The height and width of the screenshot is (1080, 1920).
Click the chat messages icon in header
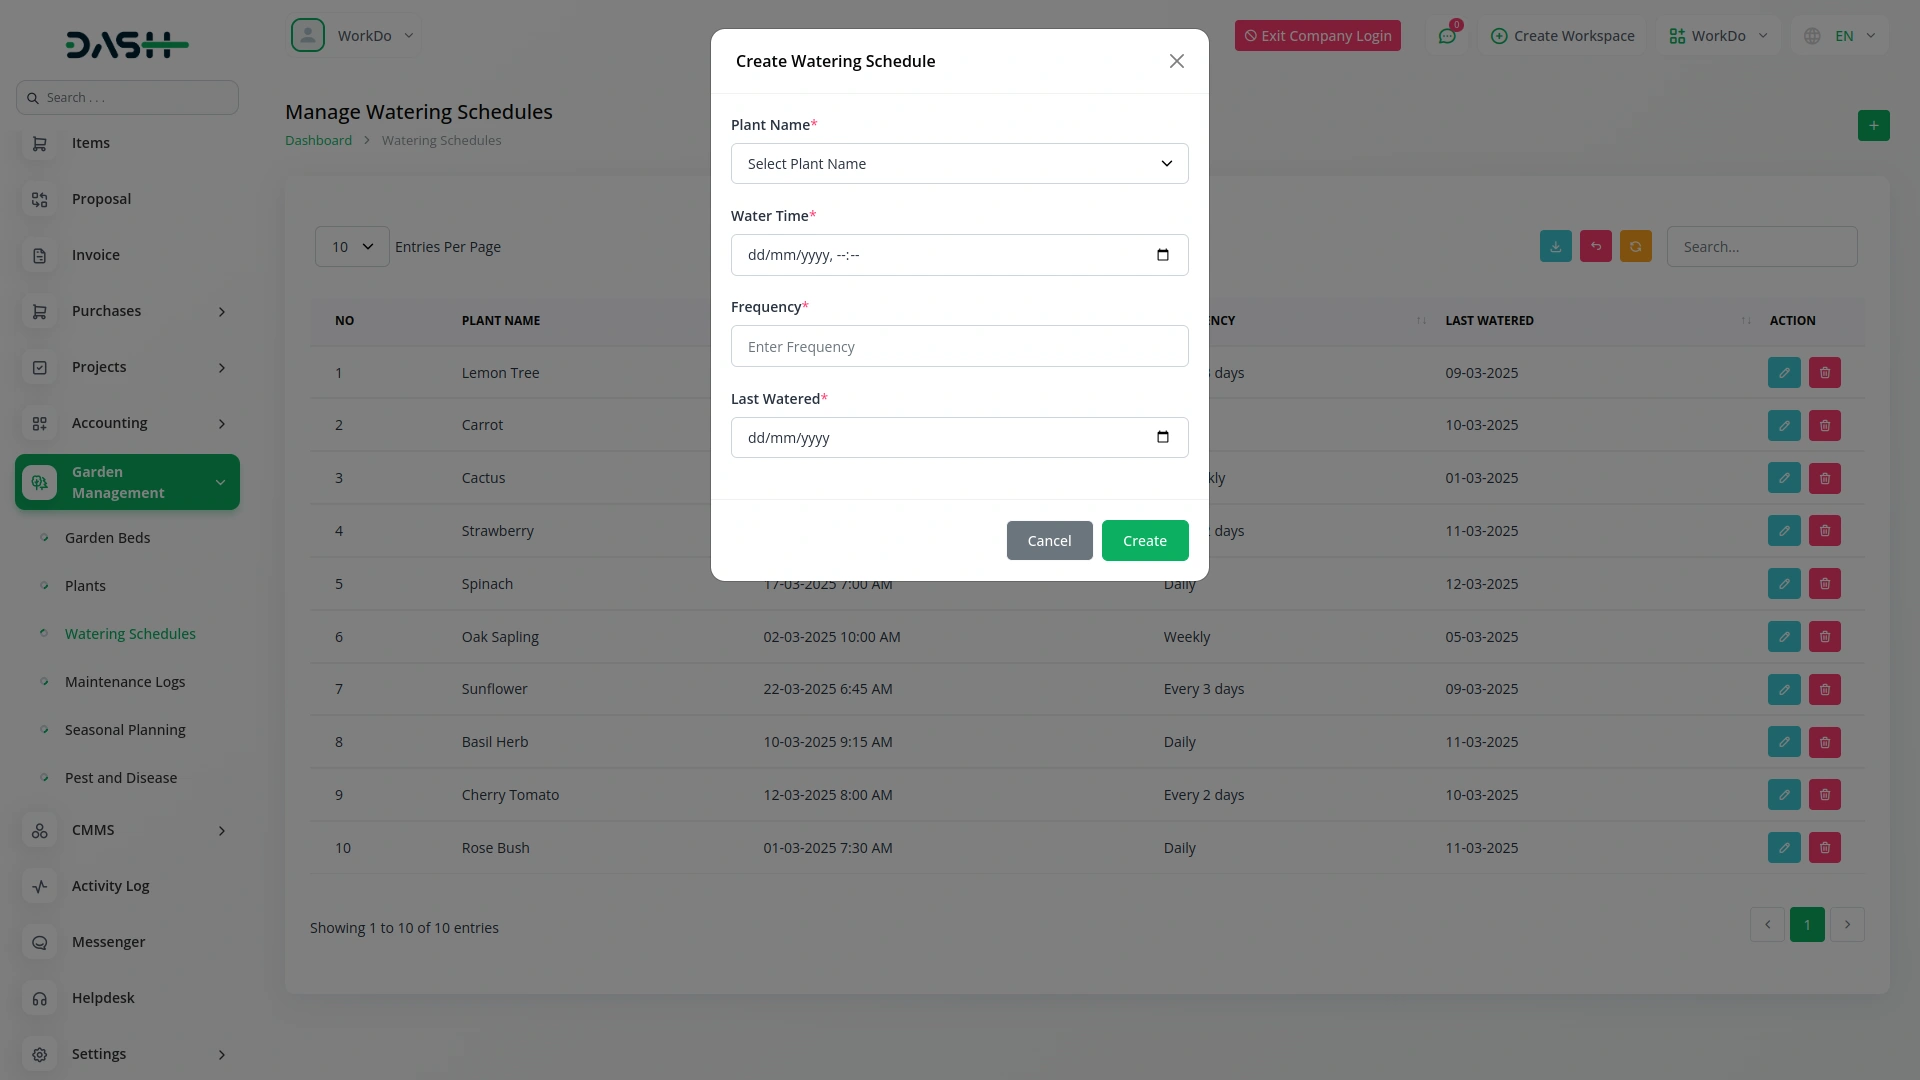pyautogui.click(x=1447, y=36)
